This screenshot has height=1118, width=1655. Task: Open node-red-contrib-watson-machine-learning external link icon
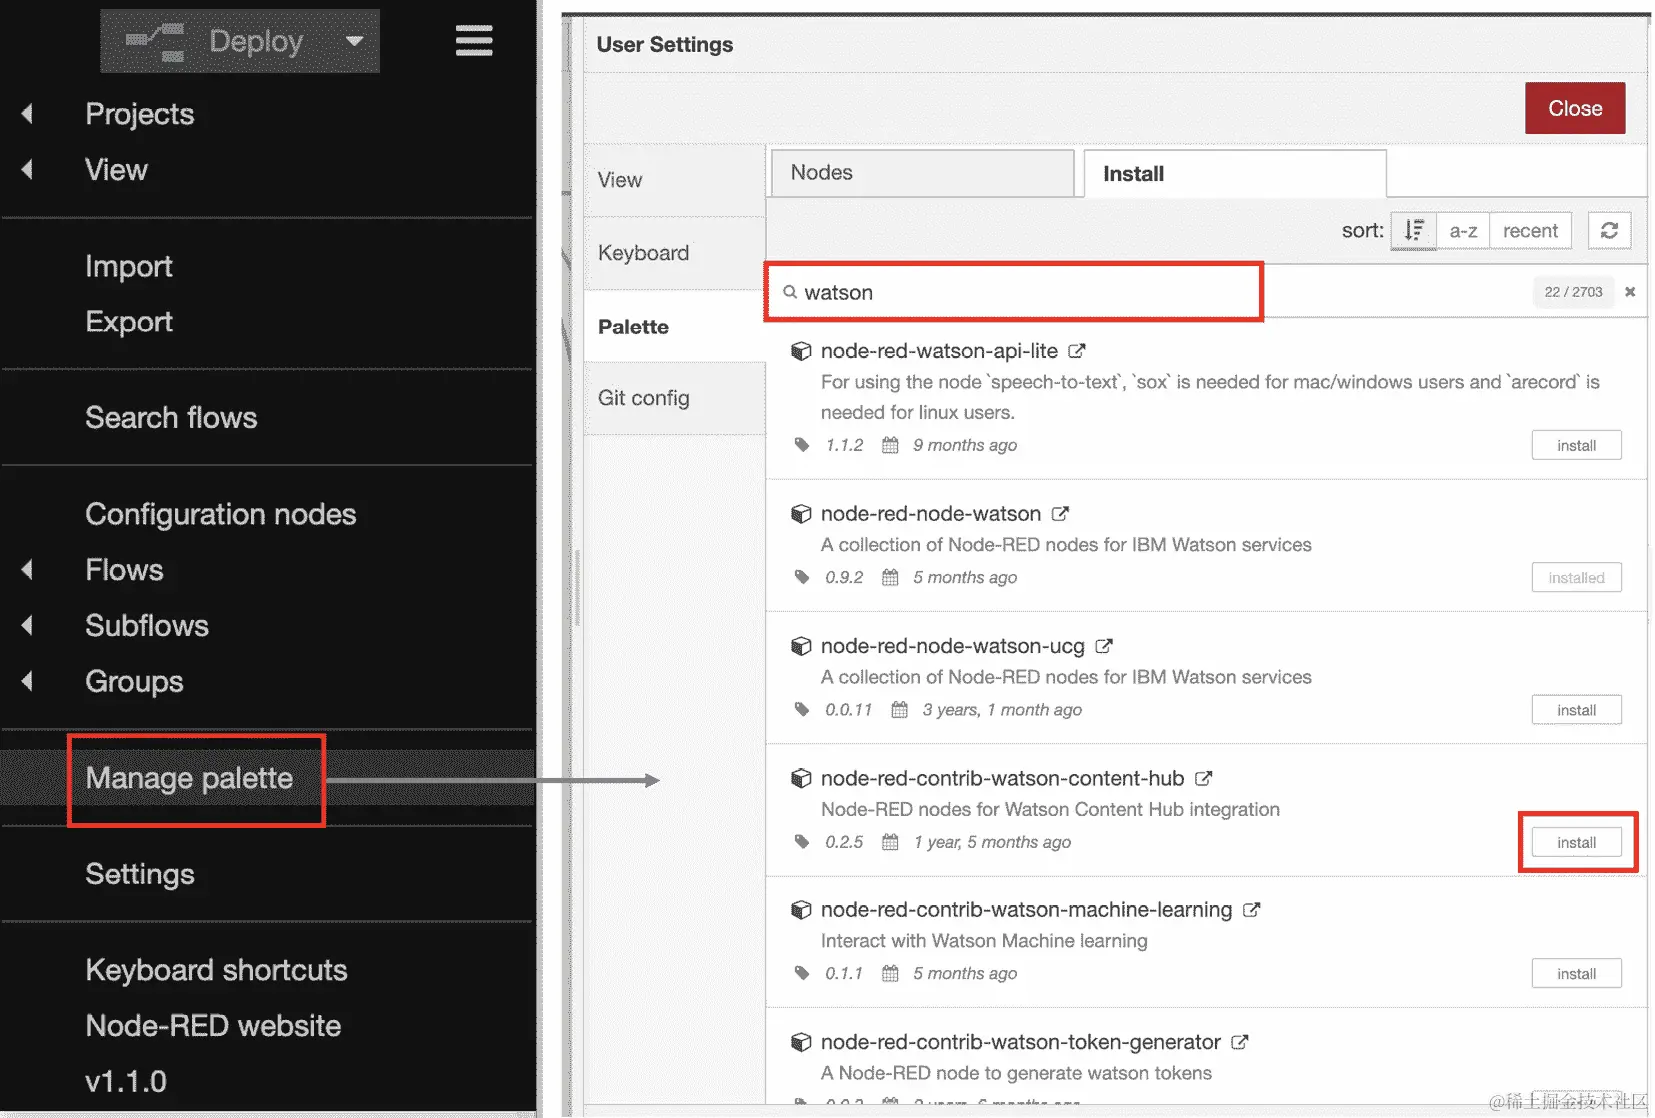click(1252, 910)
